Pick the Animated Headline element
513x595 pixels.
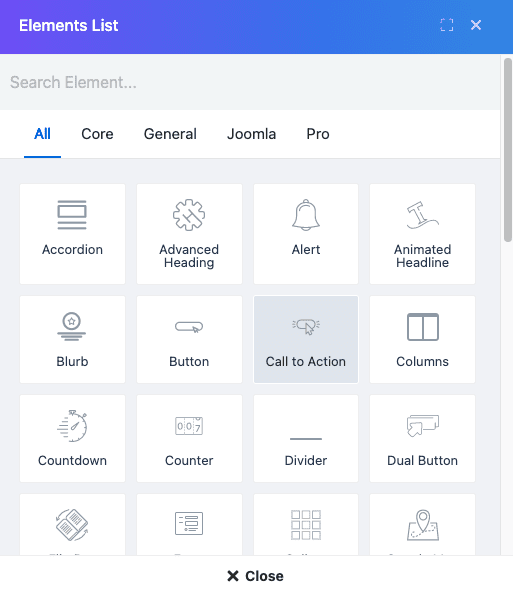click(422, 234)
